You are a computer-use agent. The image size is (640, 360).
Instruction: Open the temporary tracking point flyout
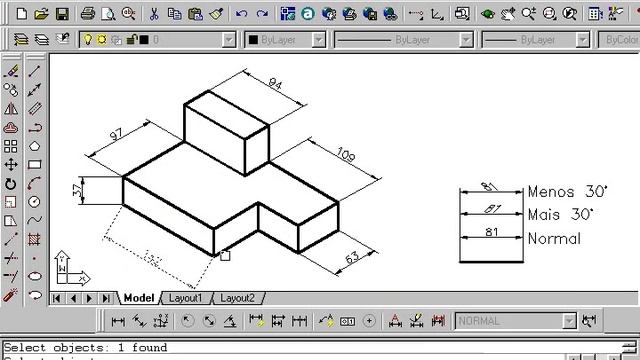tap(416, 14)
